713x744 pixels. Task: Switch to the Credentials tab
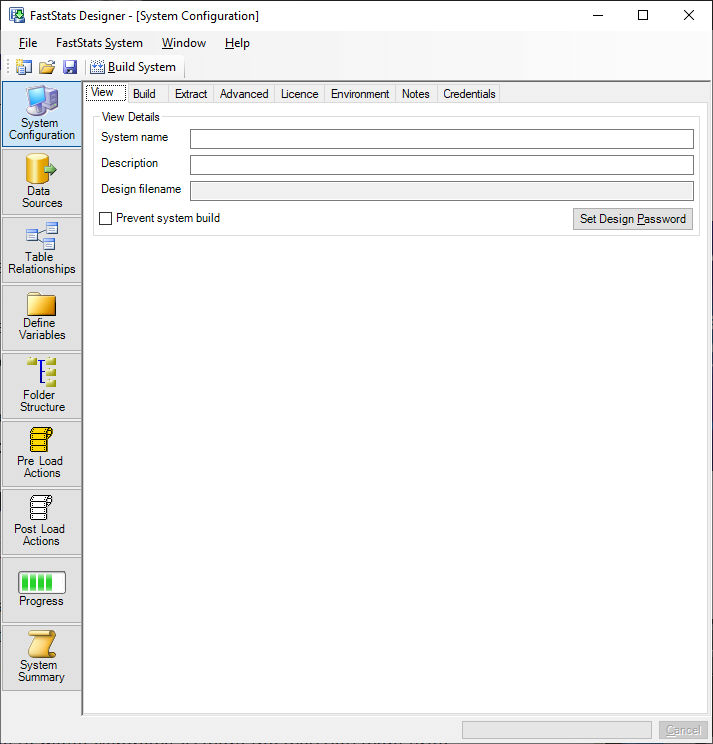[x=469, y=94]
